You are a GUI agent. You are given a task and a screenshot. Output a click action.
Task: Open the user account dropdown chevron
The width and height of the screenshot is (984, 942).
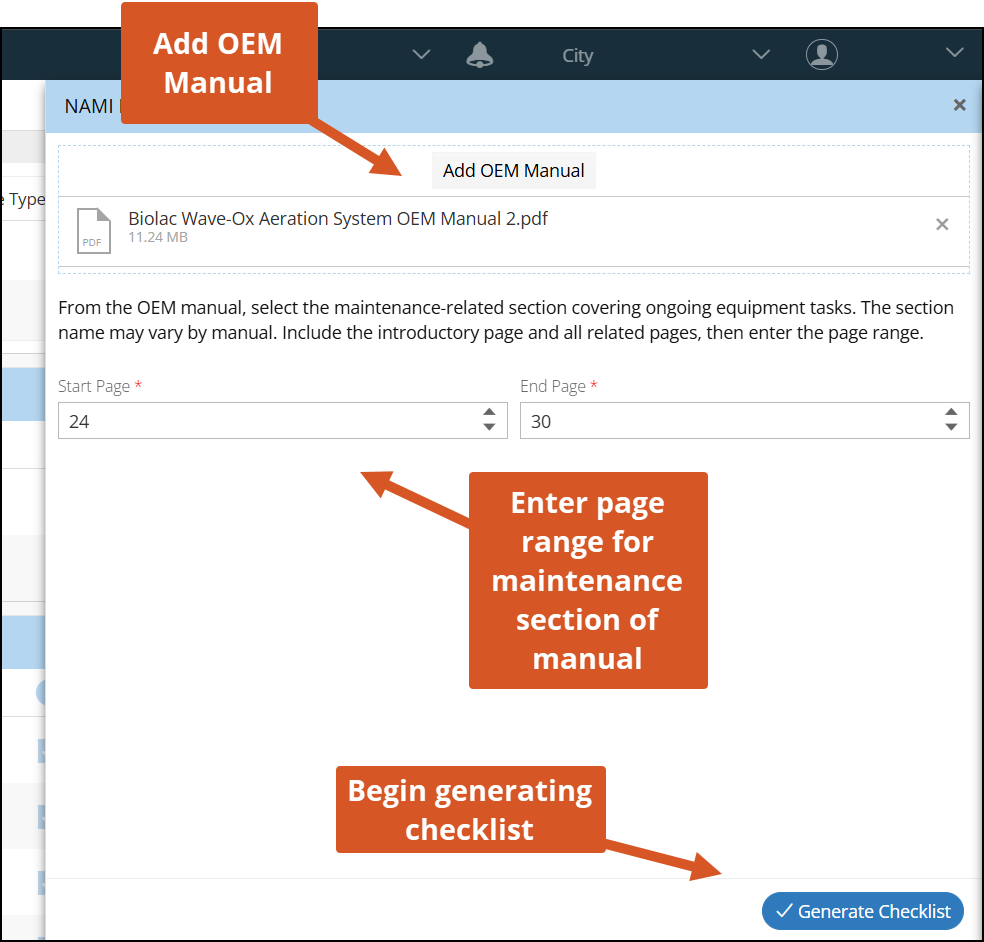(954, 53)
